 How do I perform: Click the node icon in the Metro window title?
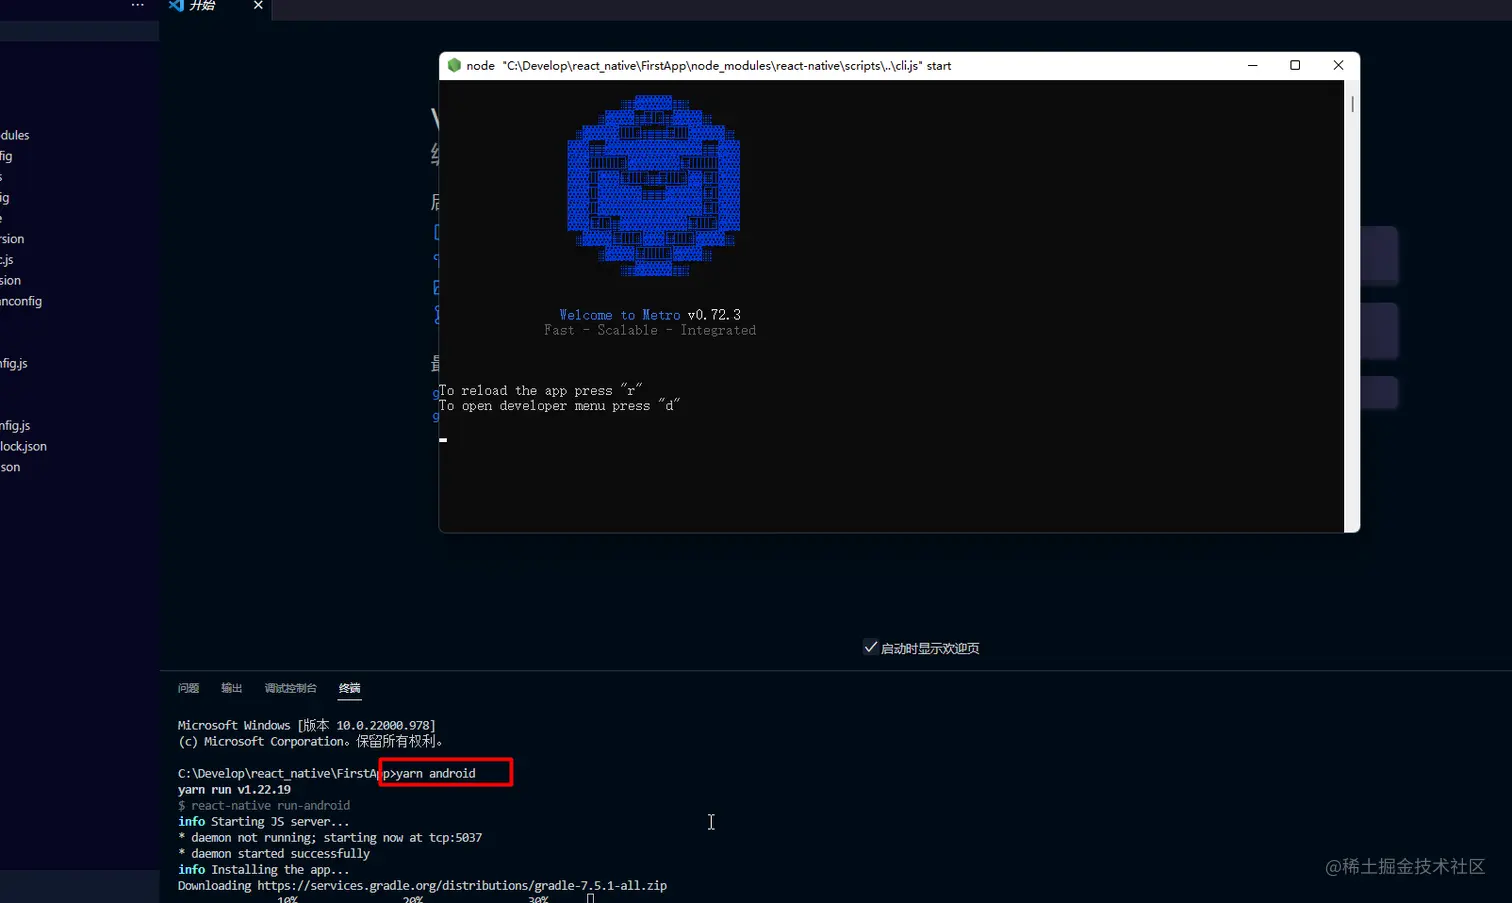tap(454, 65)
